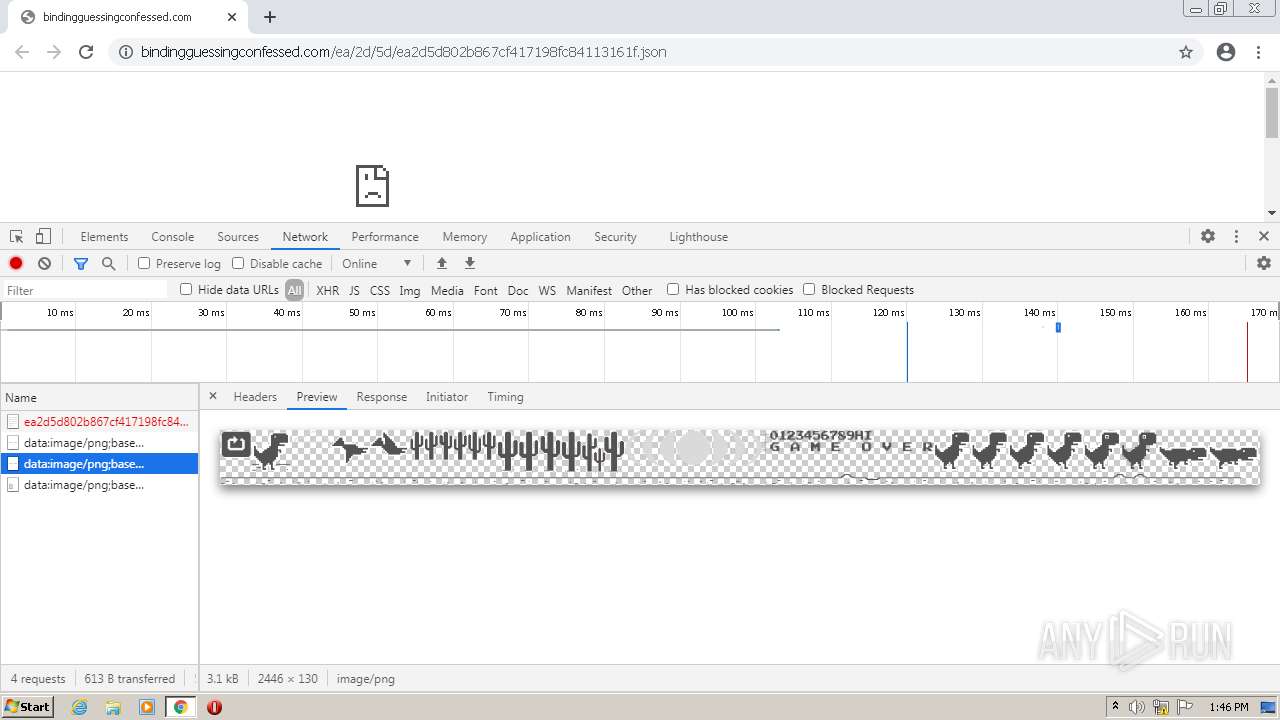This screenshot has width=1280, height=720.
Task: Open the taskbar file explorer folder
Action: coord(113,707)
